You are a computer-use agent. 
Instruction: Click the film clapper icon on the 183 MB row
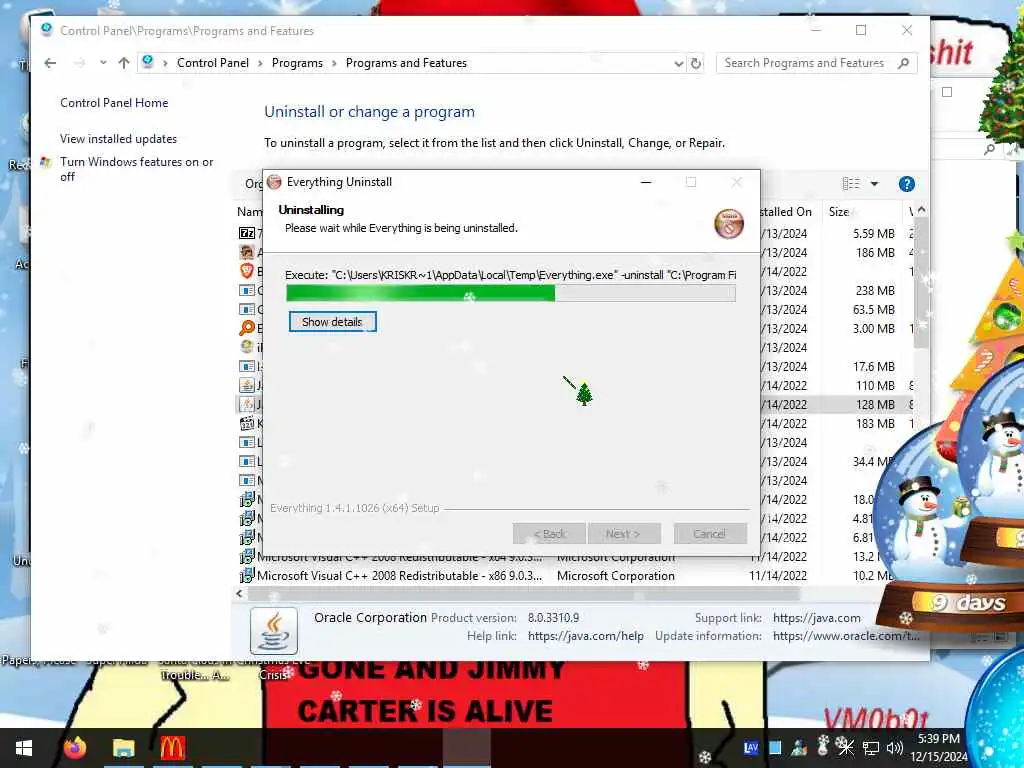[247, 423]
